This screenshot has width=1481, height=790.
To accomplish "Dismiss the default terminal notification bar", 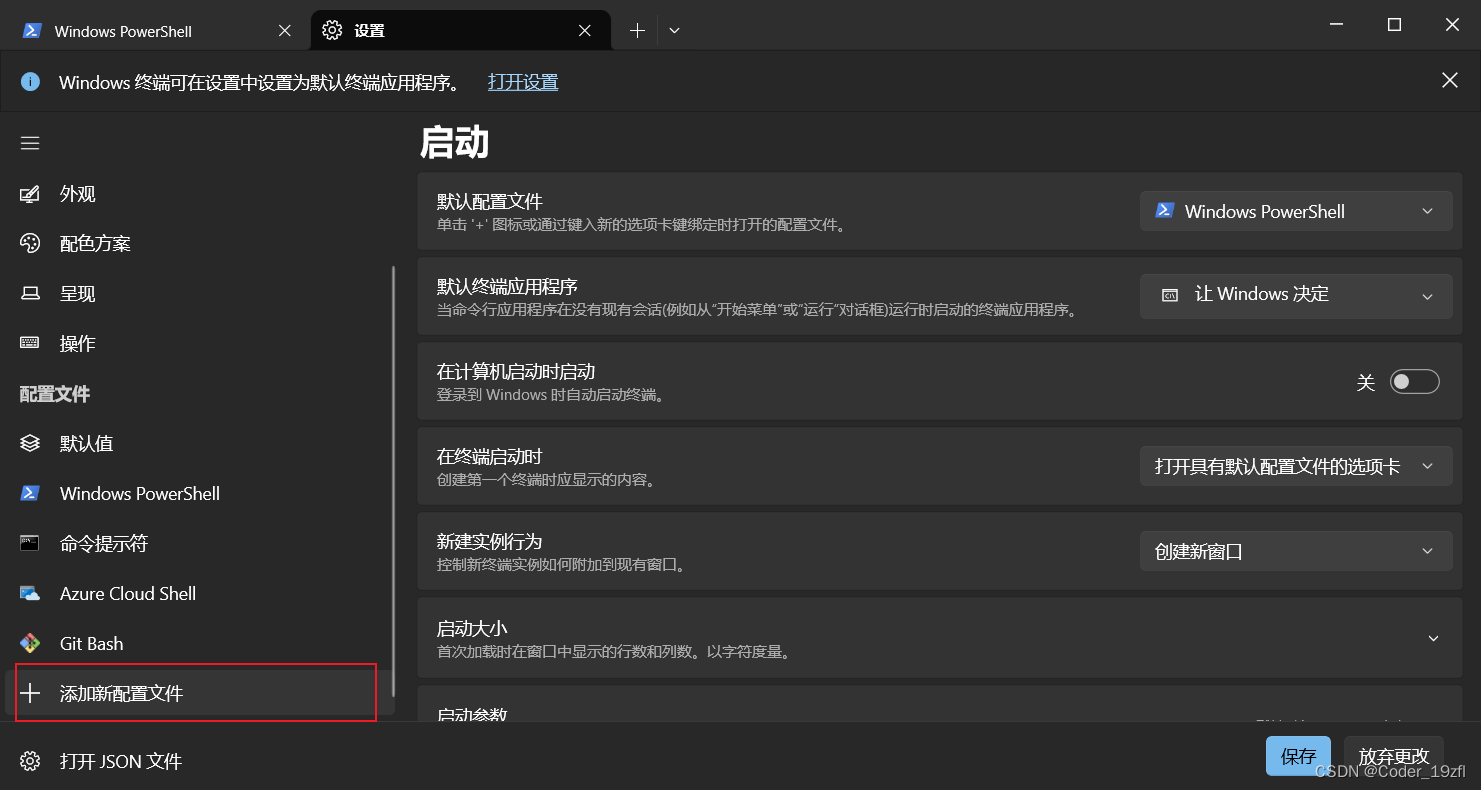I will [x=1449, y=81].
